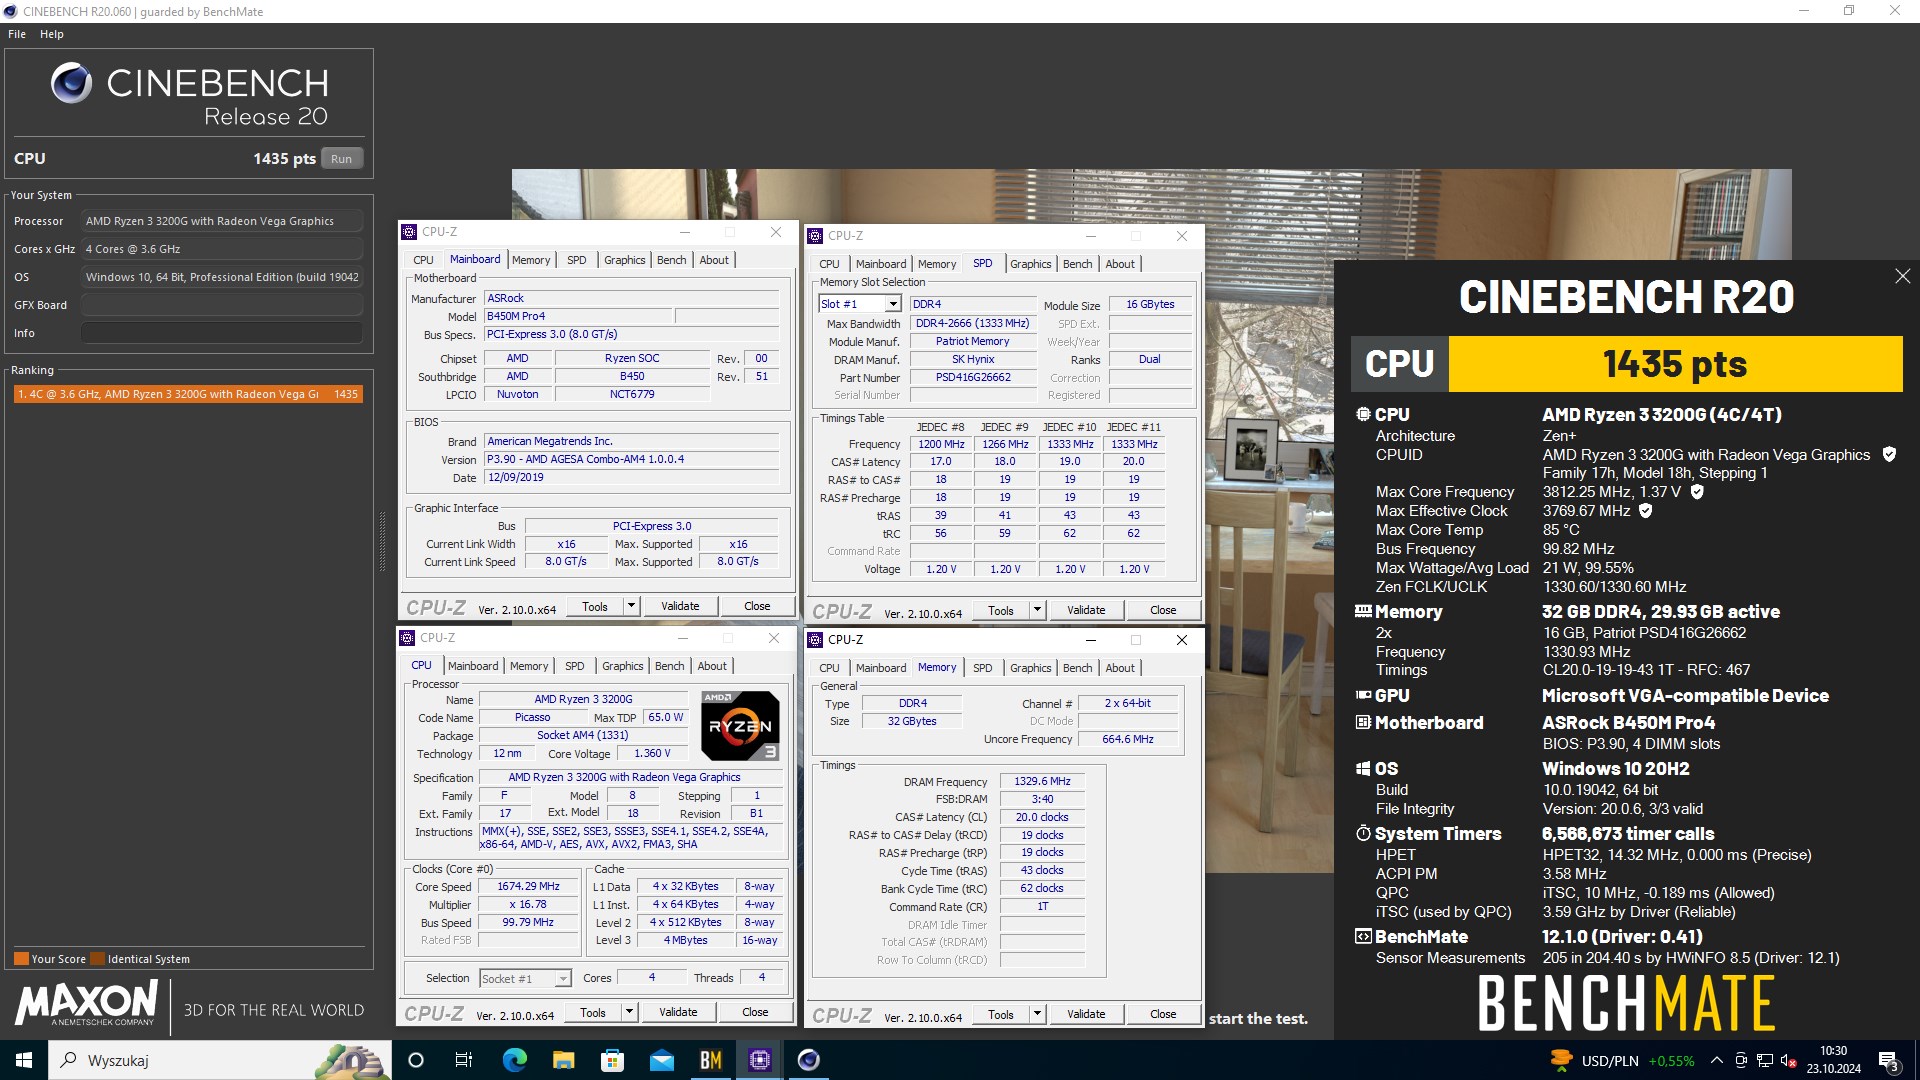Click the BenchMate section icon beside version
1920x1080 pixels.
click(1363, 936)
